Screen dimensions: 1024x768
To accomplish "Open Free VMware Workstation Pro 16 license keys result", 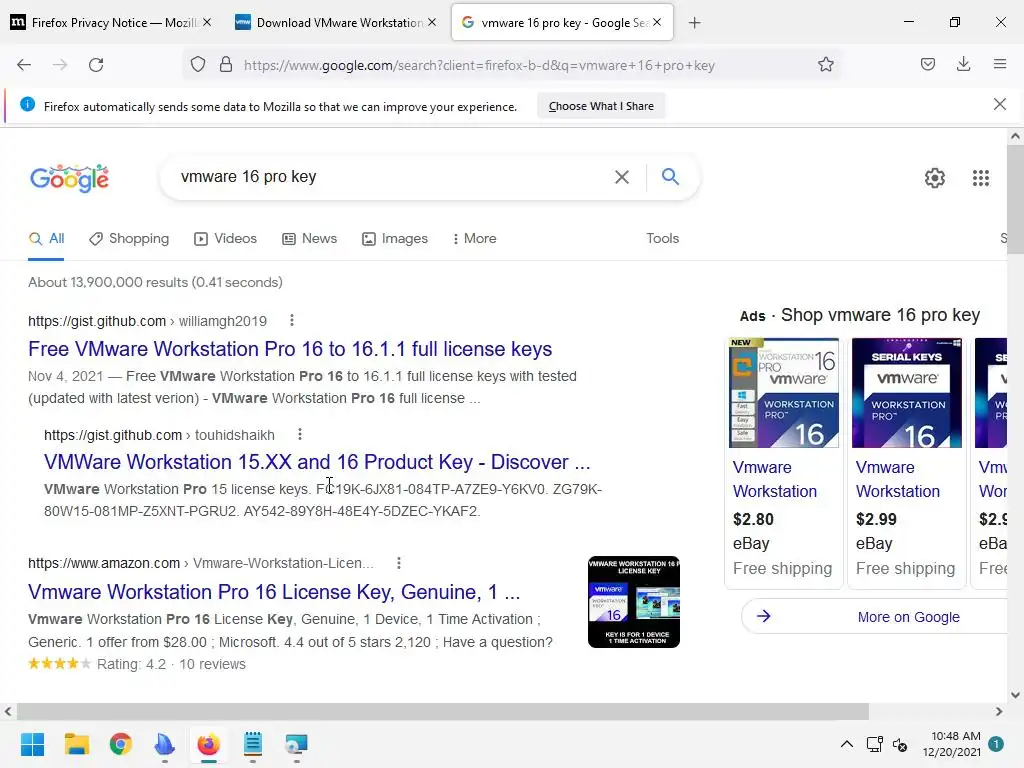I will pyautogui.click(x=290, y=349).
